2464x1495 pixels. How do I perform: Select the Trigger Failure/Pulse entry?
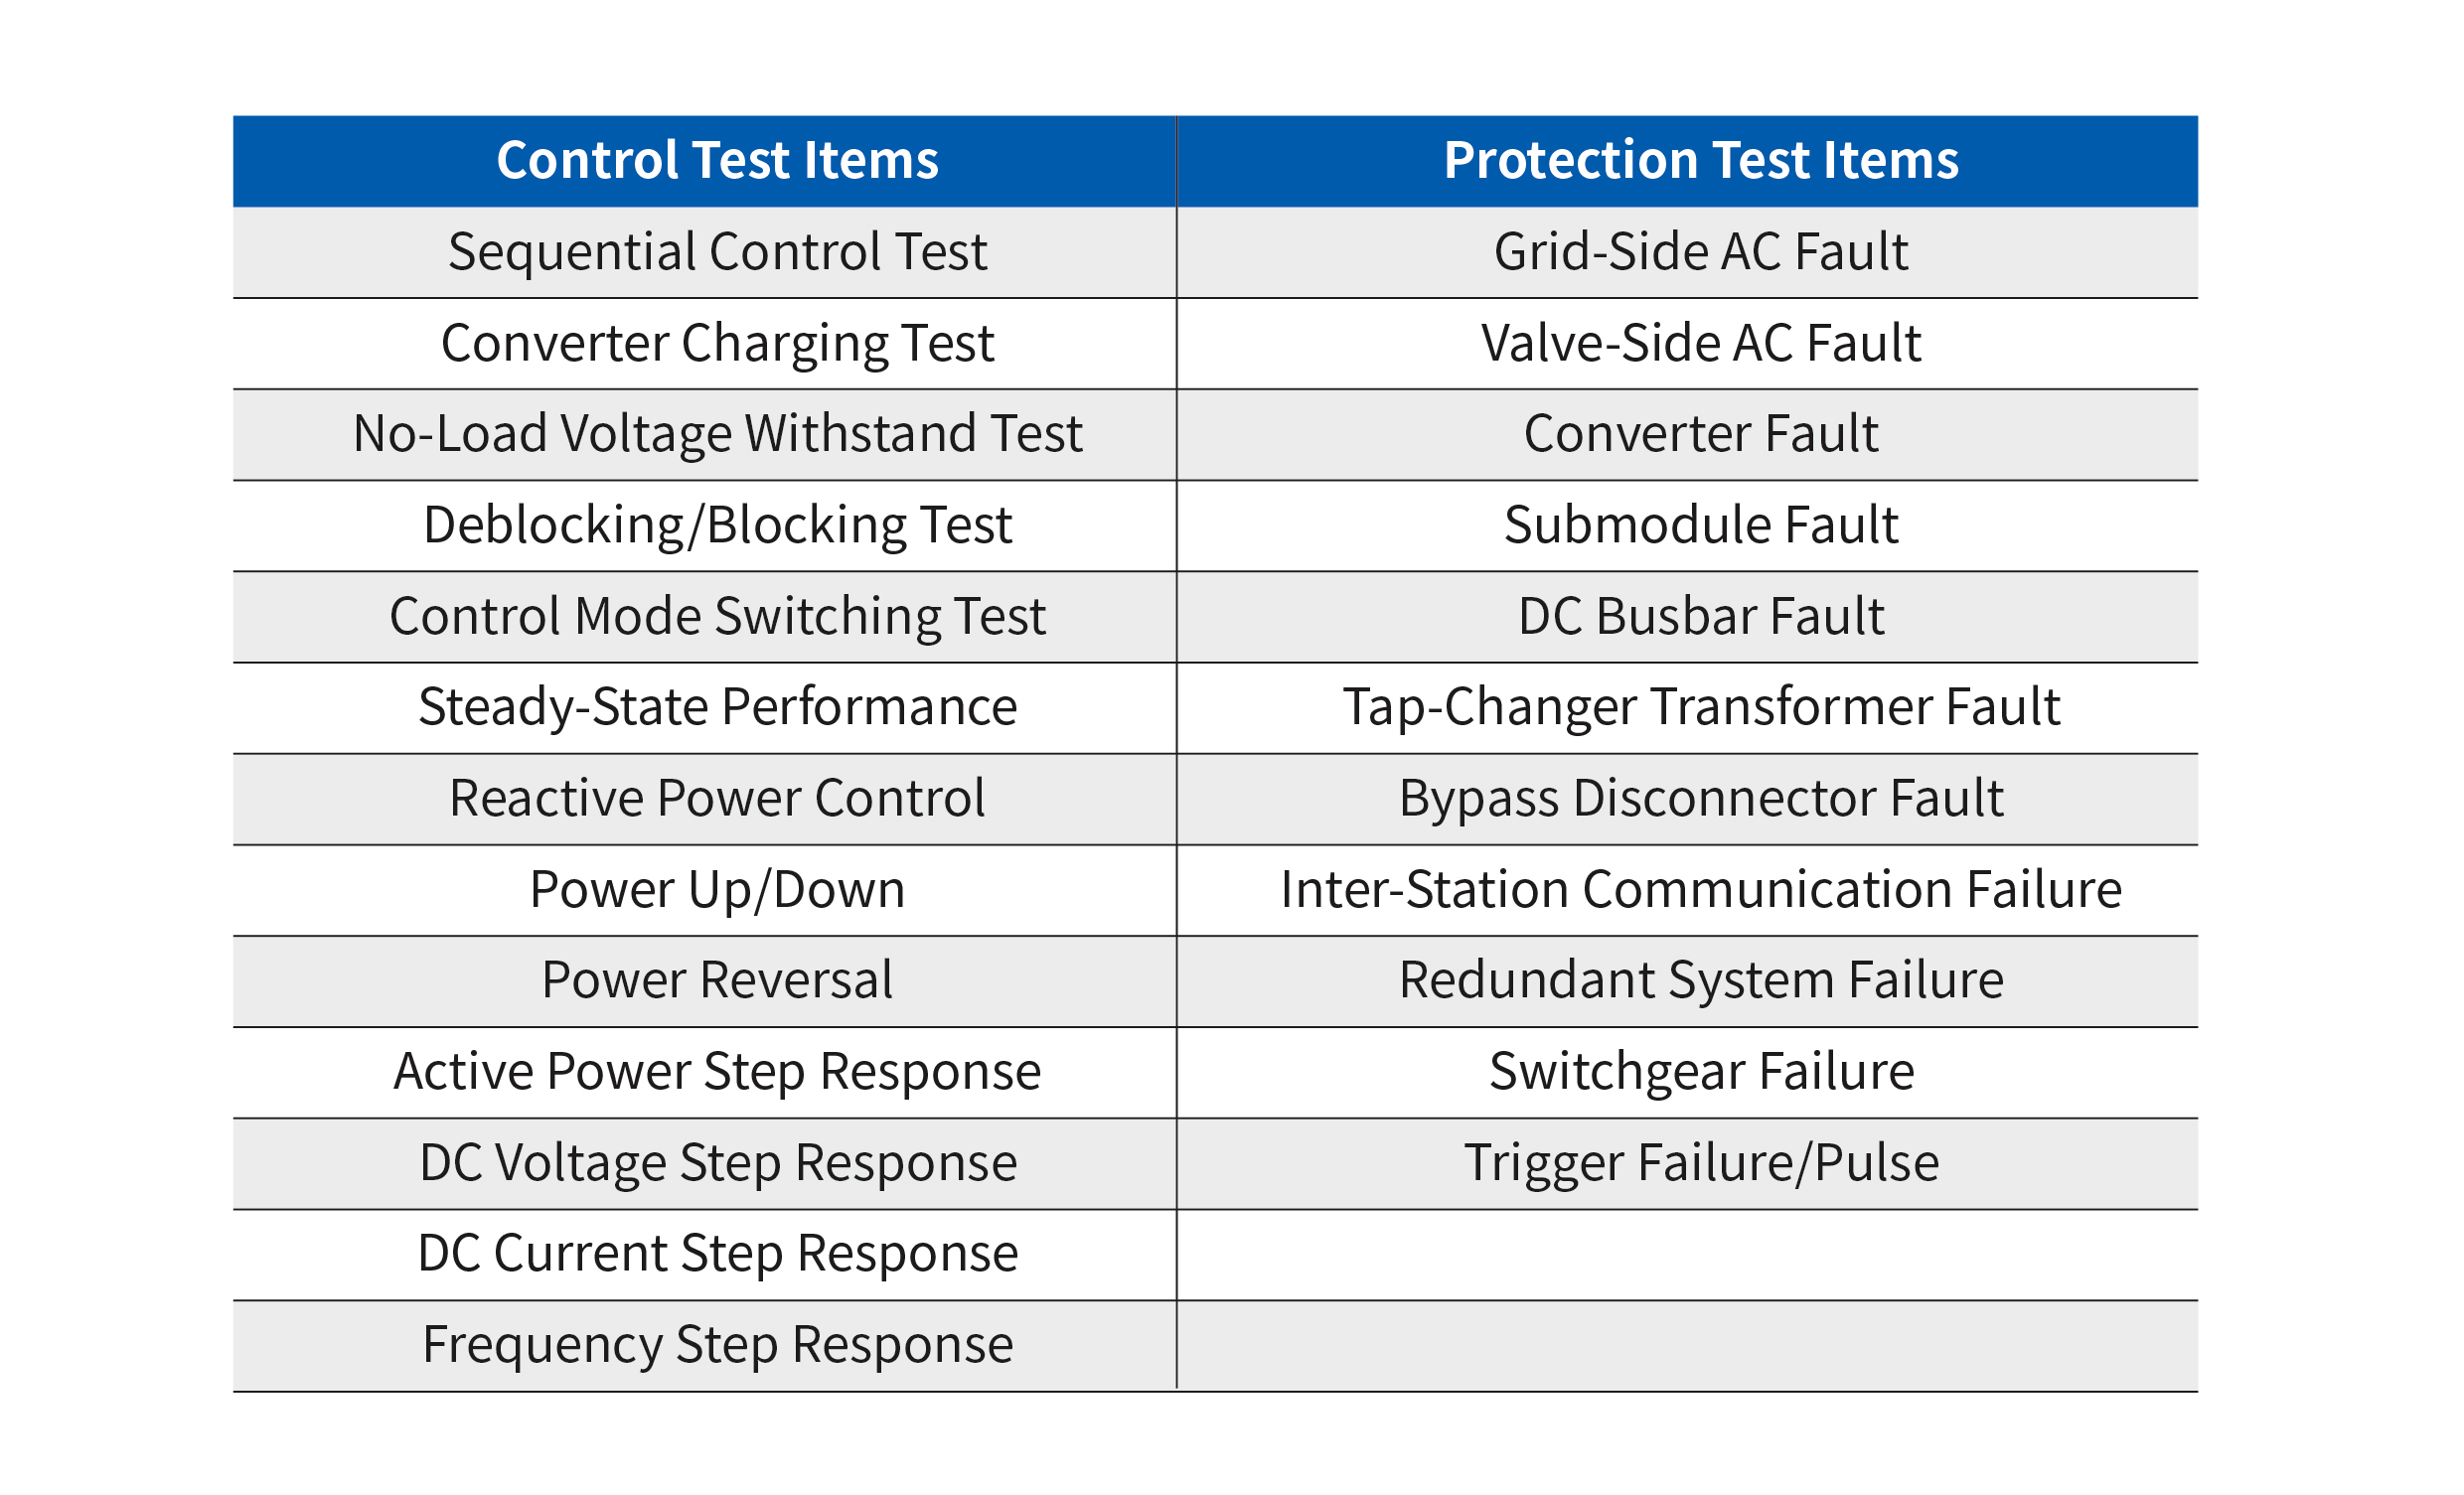[1700, 1162]
